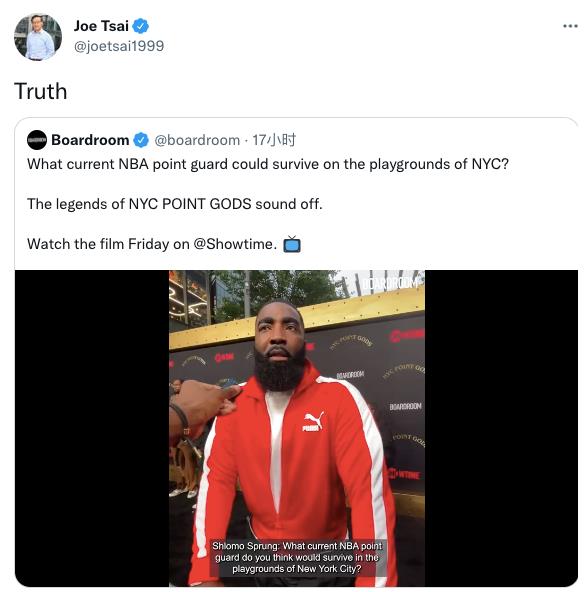Click the television emoji icon
Image resolution: width=588 pixels, height=592 pixels.
(292, 244)
